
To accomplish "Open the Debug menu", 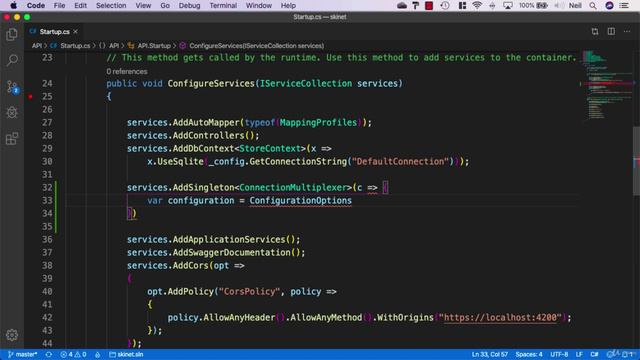I will tap(189, 5).
